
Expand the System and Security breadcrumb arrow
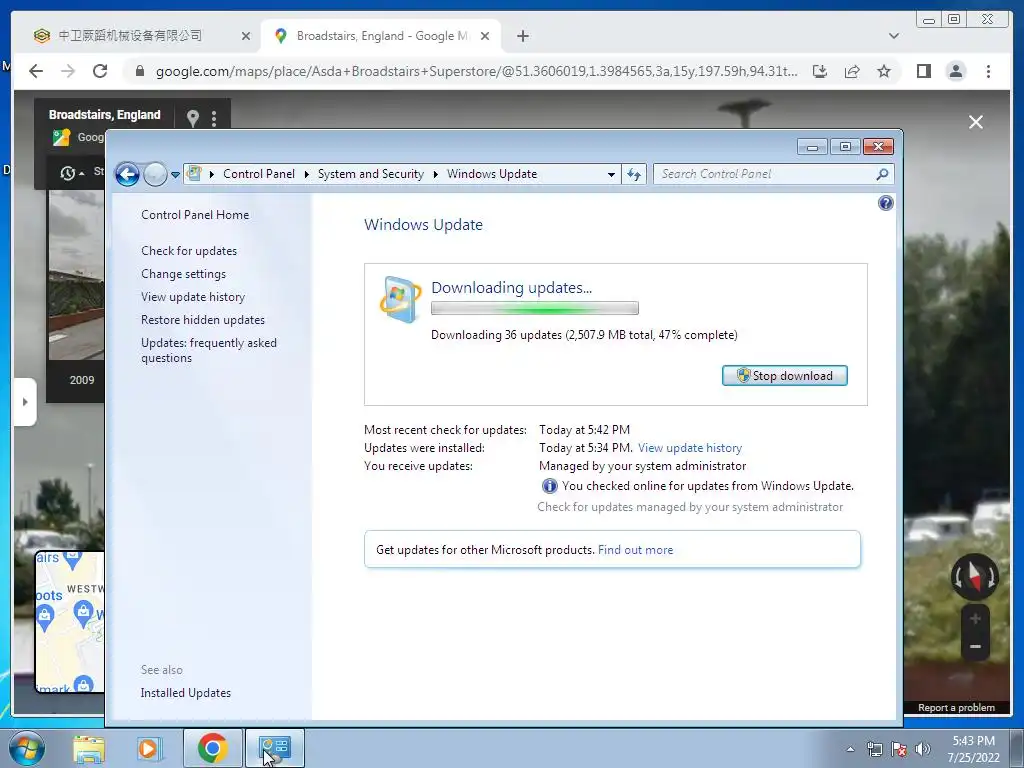point(436,174)
